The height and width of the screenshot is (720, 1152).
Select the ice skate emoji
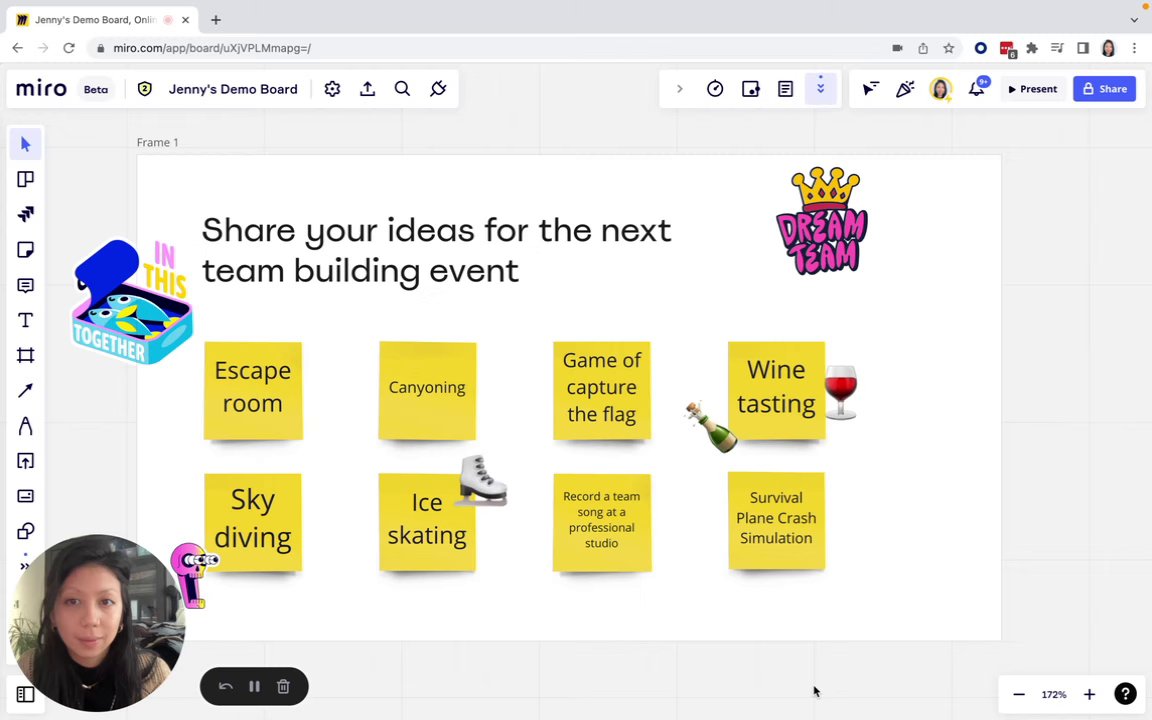(x=481, y=480)
